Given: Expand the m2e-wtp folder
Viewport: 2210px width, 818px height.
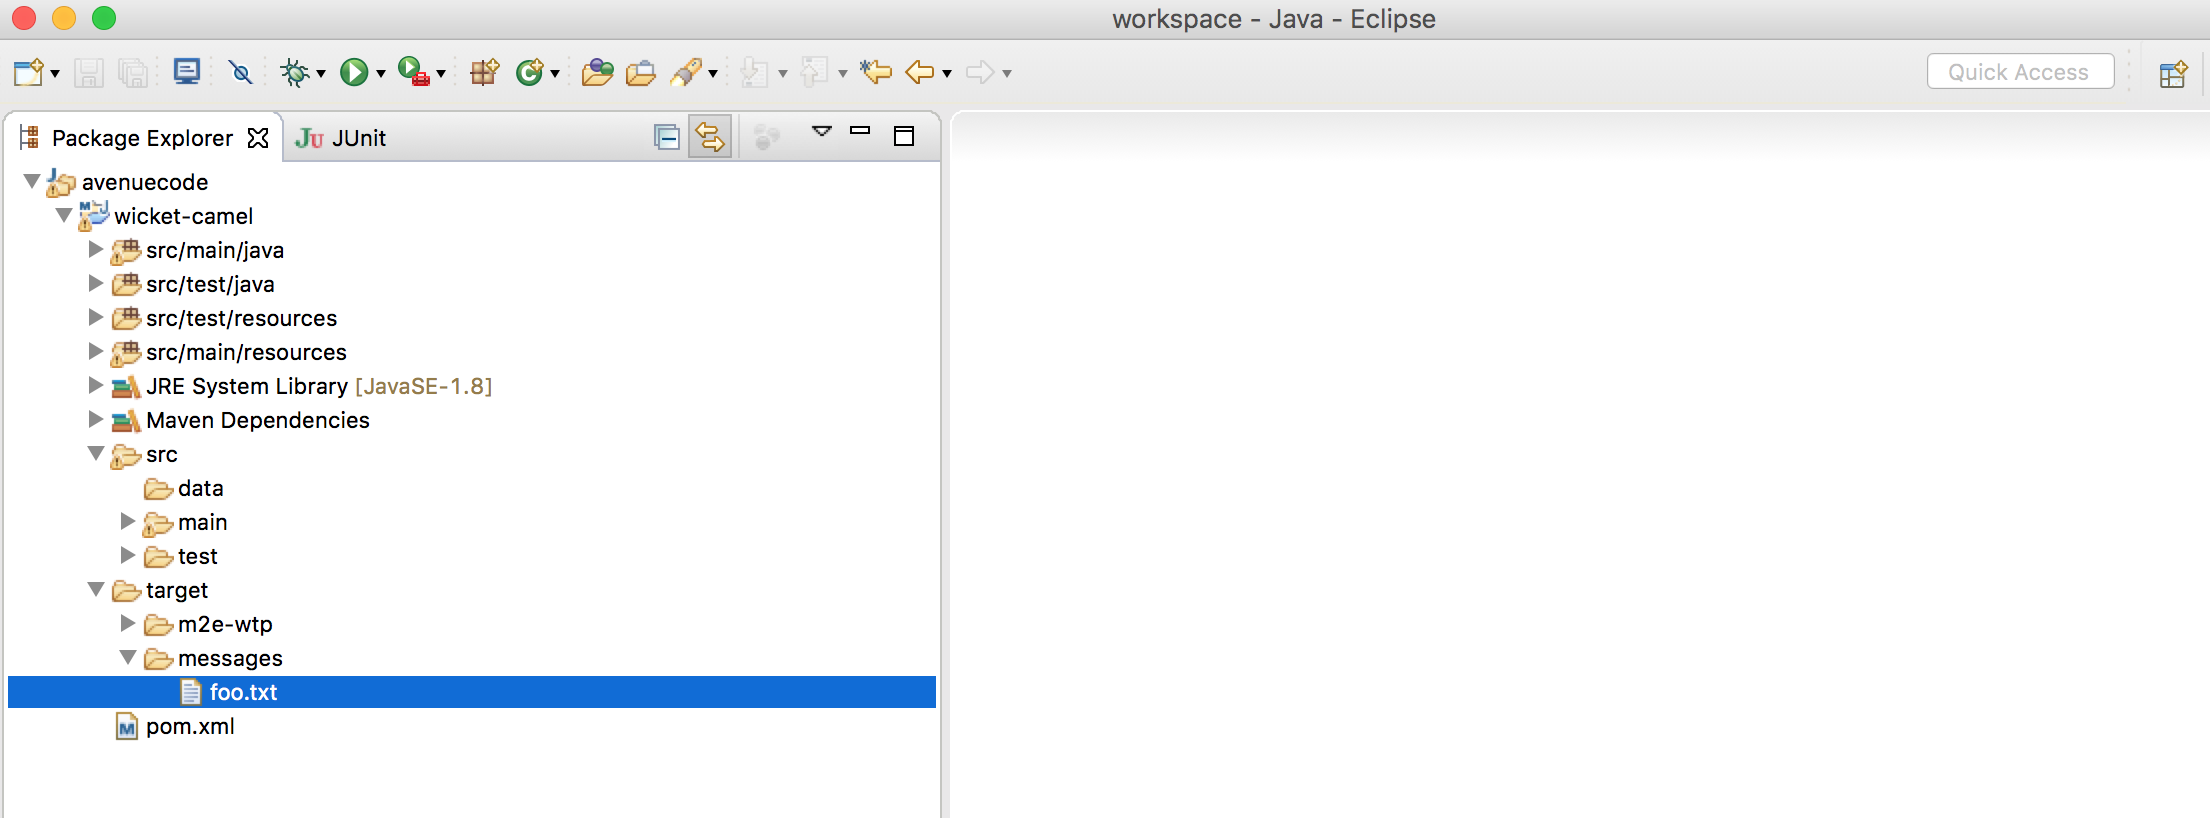Looking at the screenshot, I should 128,623.
